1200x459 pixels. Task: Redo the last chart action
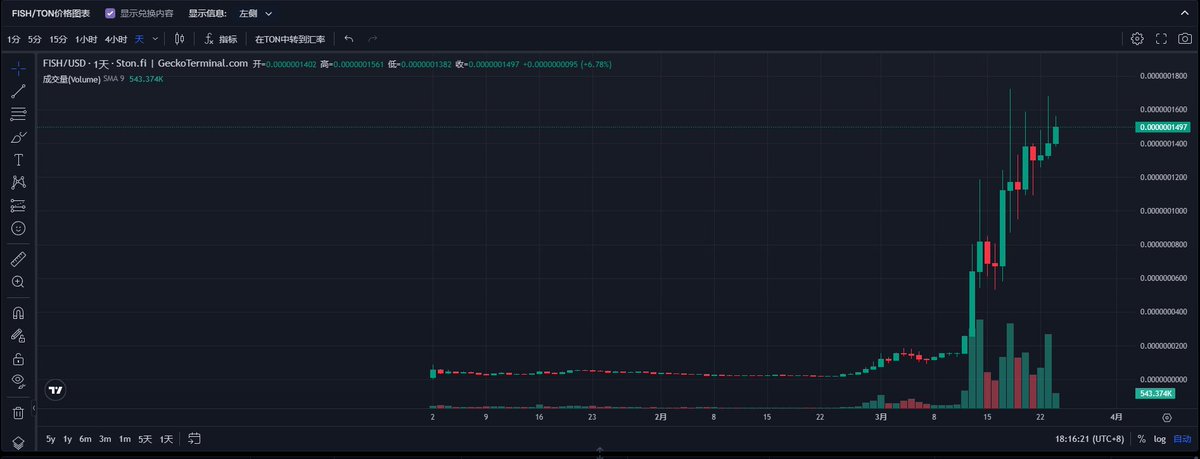click(373, 39)
